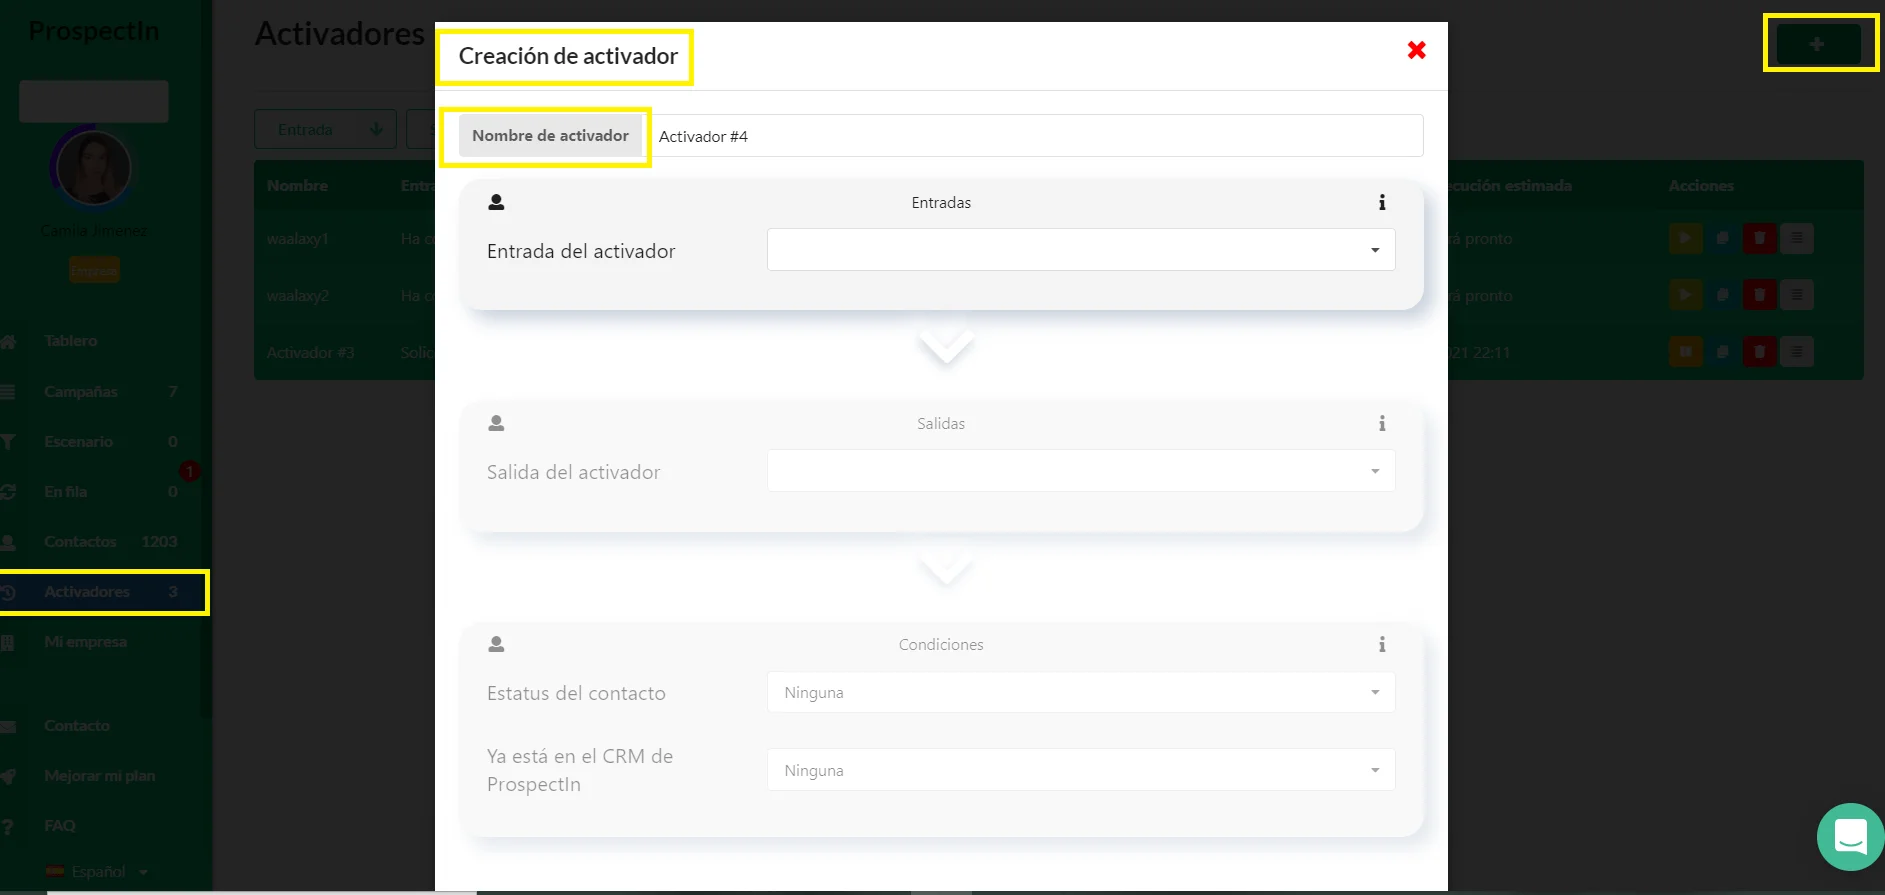Image resolution: width=1885 pixels, height=895 pixels.
Task: Click the Acciones column header
Action: coord(1701,186)
